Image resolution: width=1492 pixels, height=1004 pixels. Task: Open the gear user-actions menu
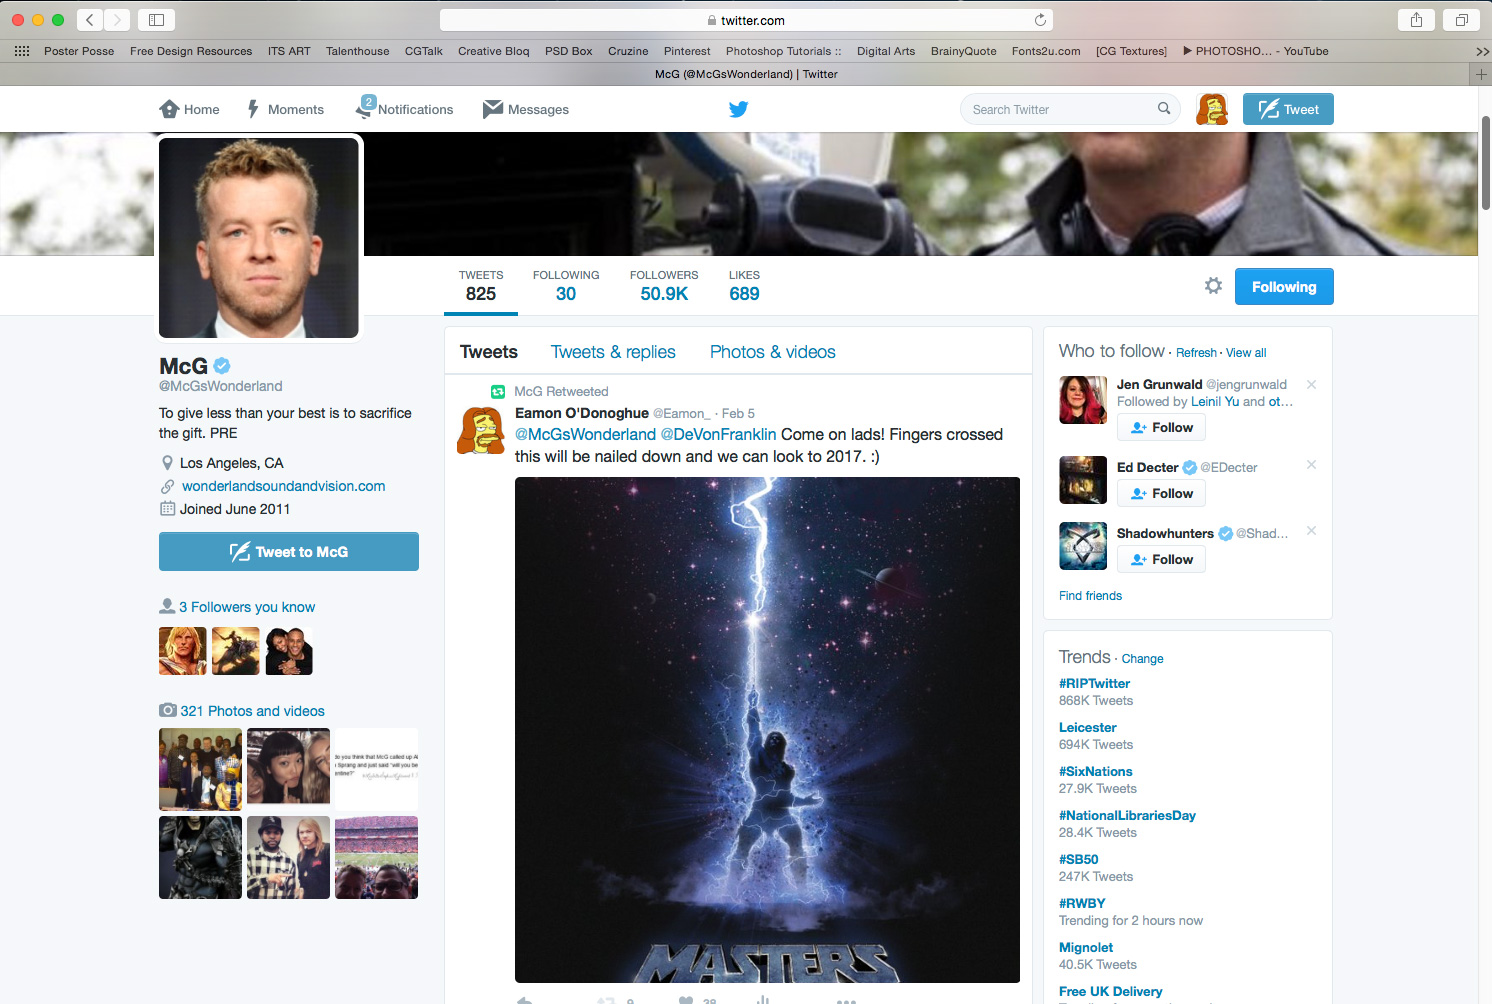(x=1213, y=286)
